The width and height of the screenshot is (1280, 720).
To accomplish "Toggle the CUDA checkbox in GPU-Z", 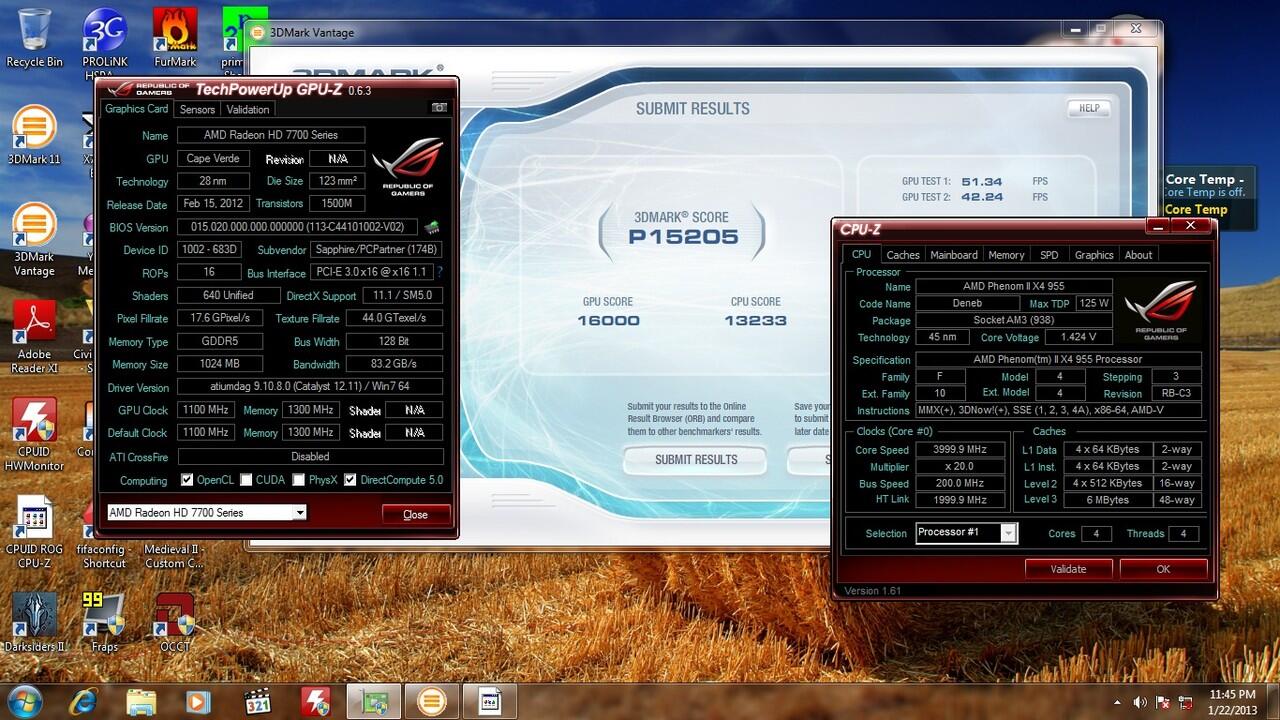I will point(246,480).
